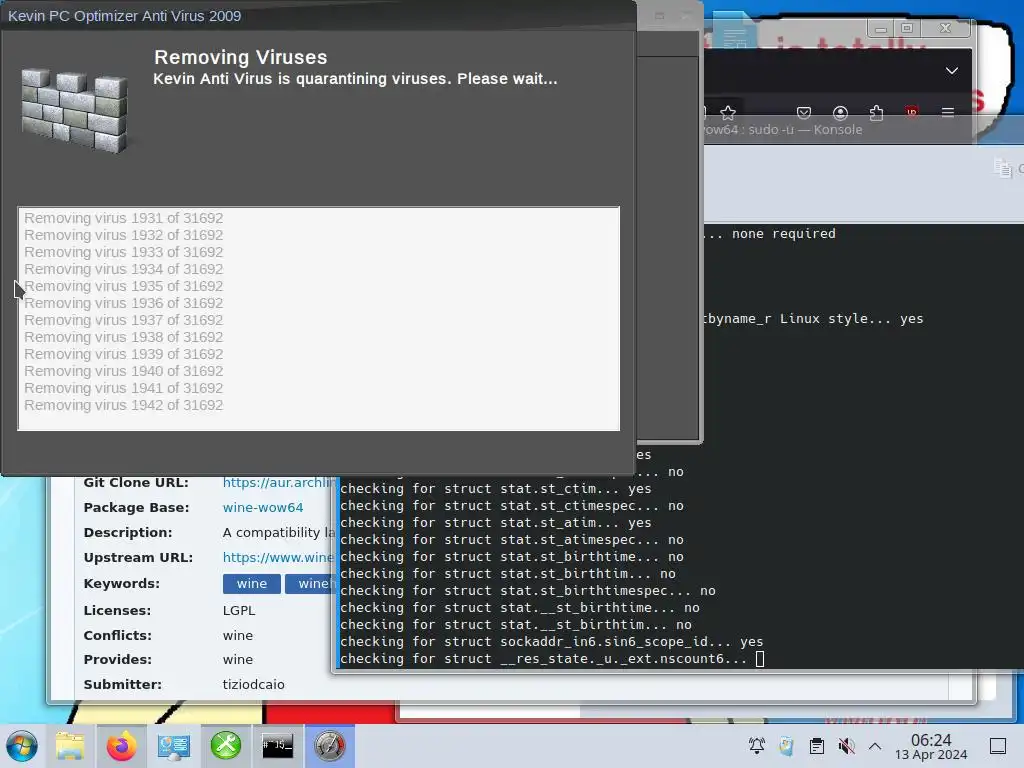
Task: Open the Git Clone URL link
Action: (x=278, y=483)
